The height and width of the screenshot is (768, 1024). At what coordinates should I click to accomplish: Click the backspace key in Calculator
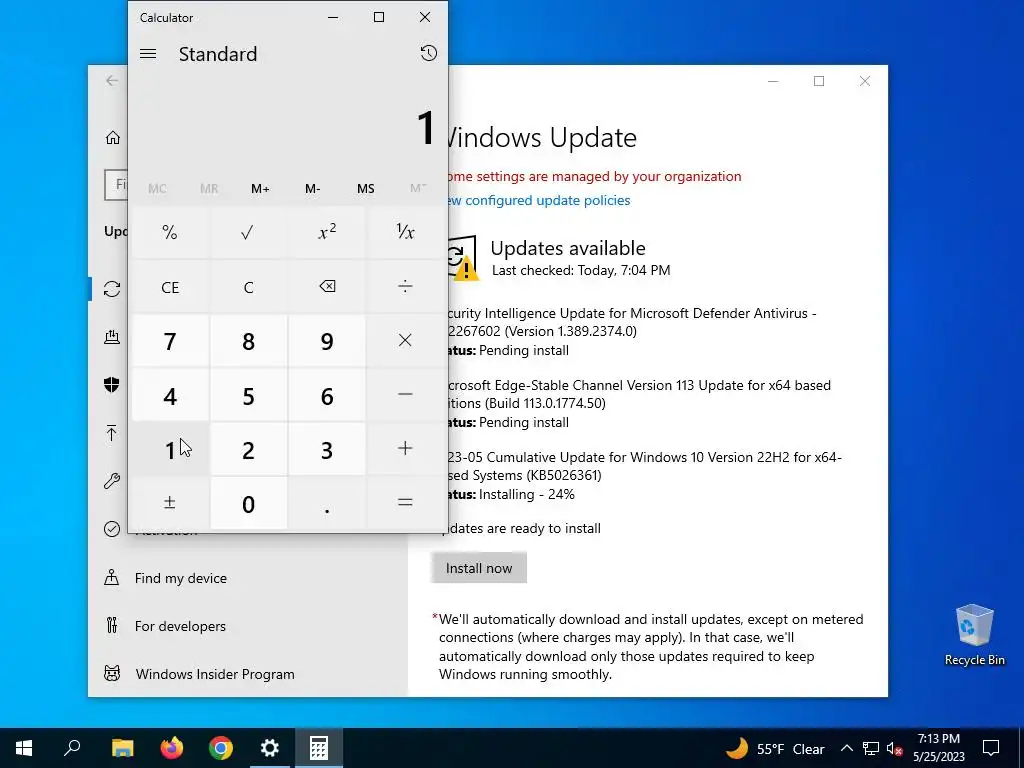point(327,287)
